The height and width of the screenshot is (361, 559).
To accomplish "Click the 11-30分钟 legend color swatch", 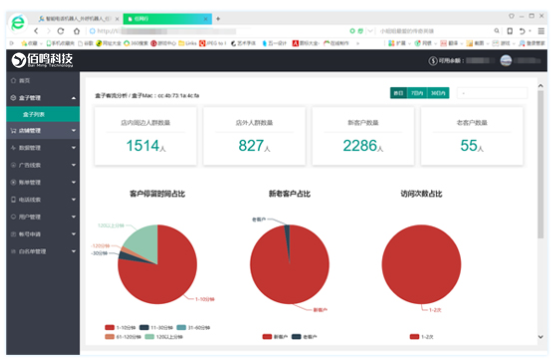I will point(144,328).
